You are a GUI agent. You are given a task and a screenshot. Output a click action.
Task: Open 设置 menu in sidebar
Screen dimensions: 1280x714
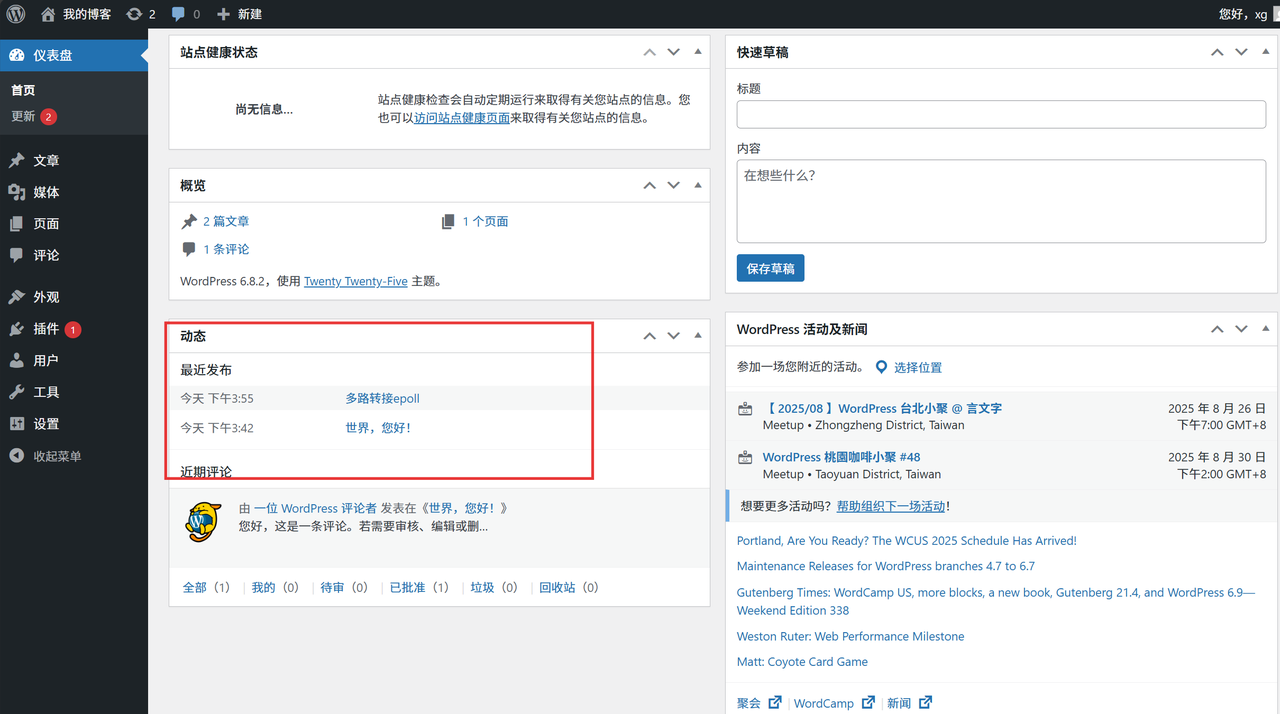[74, 424]
